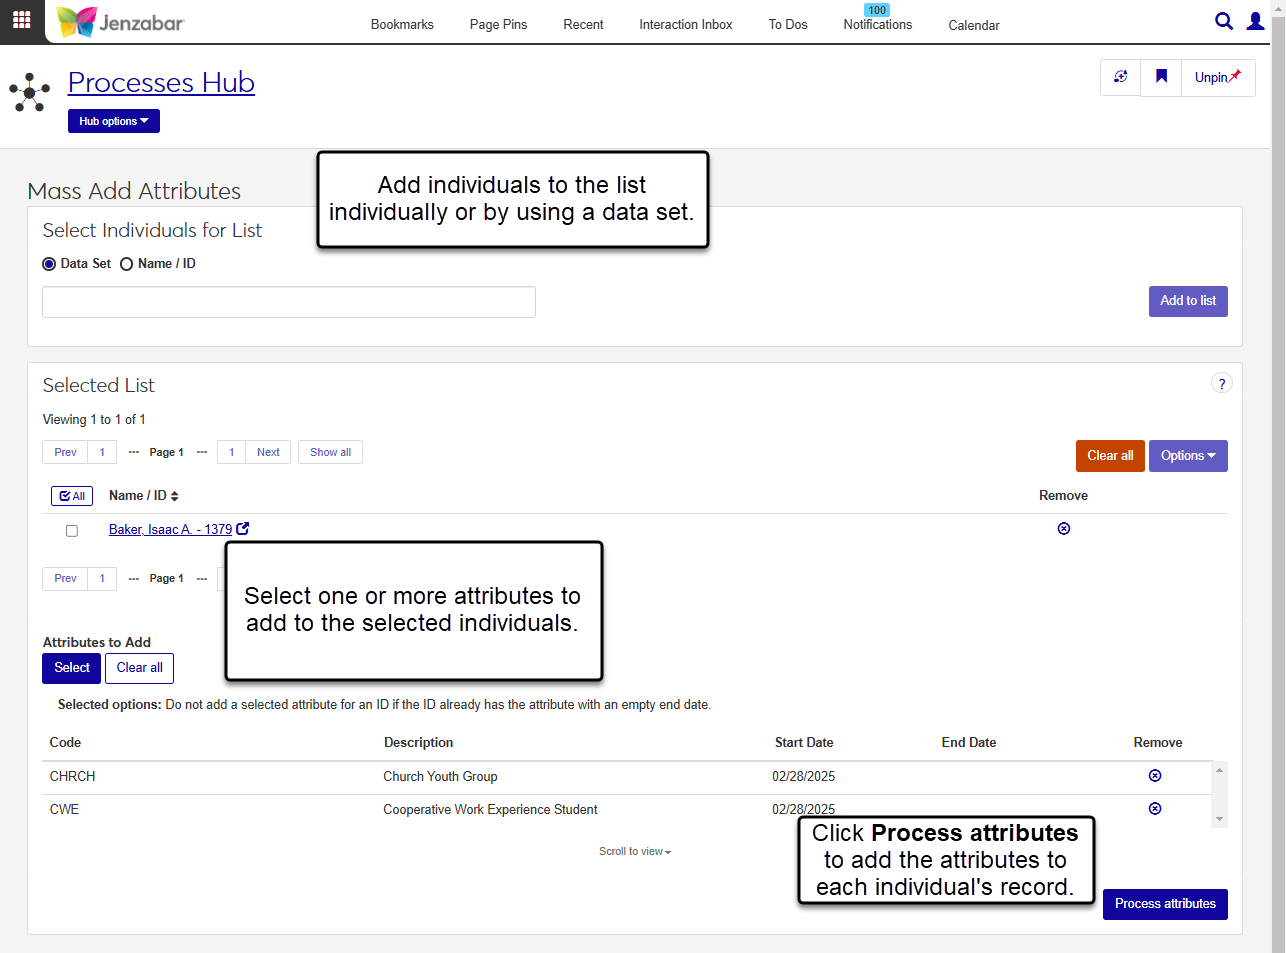
Task: Check the box for Baker, Isaac A.
Action: (x=72, y=531)
